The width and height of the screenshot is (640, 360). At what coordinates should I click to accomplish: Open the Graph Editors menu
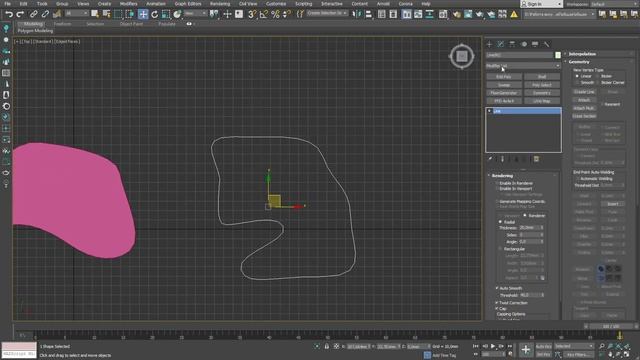tap(188, 4)
